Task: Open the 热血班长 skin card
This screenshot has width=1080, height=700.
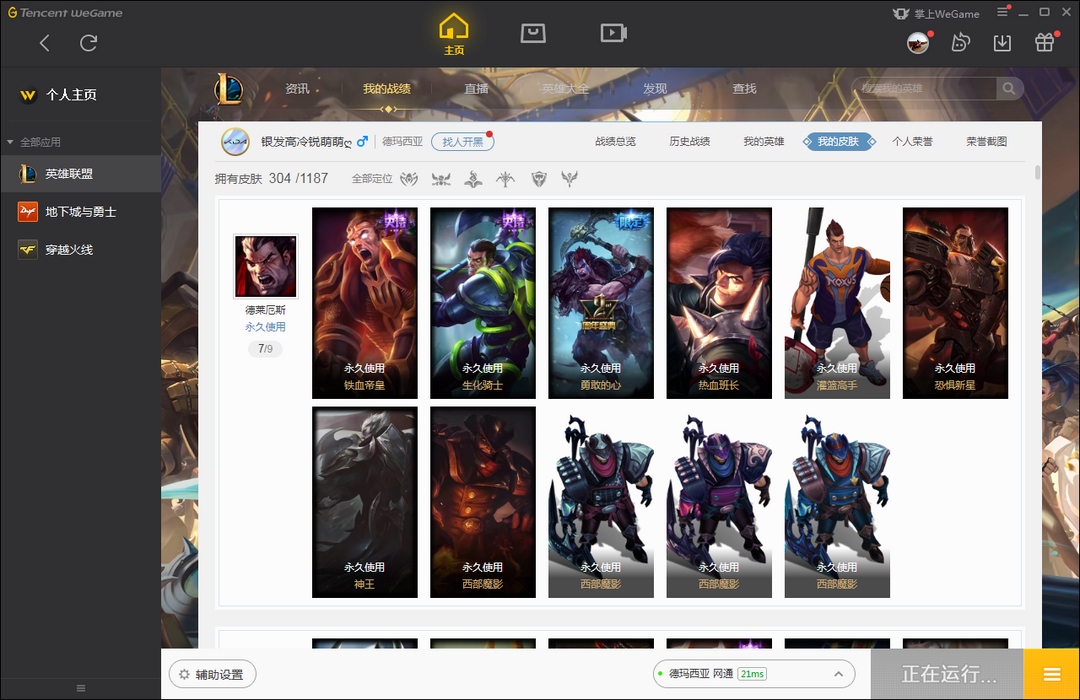Action: [719, 303]
